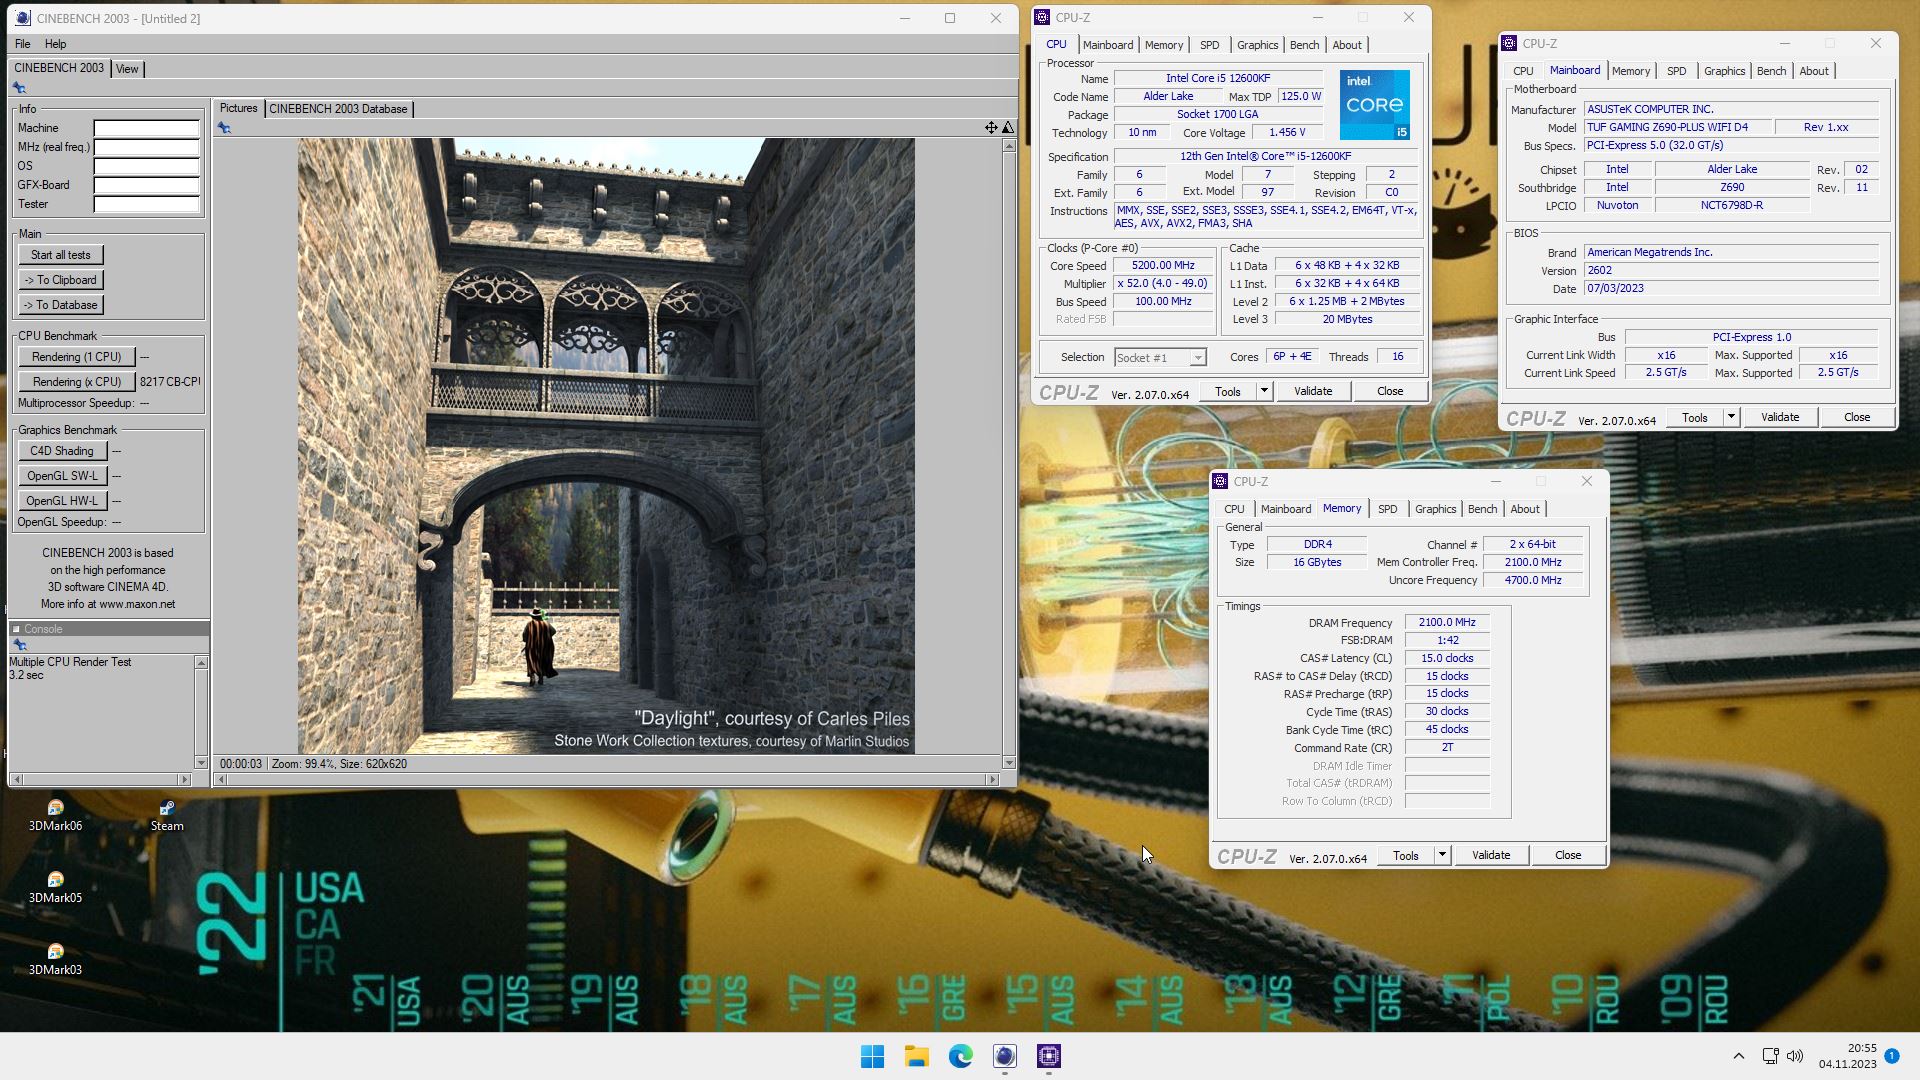Click To Clipboard button
This screenshot has height=1080, width=1920.
61,280
